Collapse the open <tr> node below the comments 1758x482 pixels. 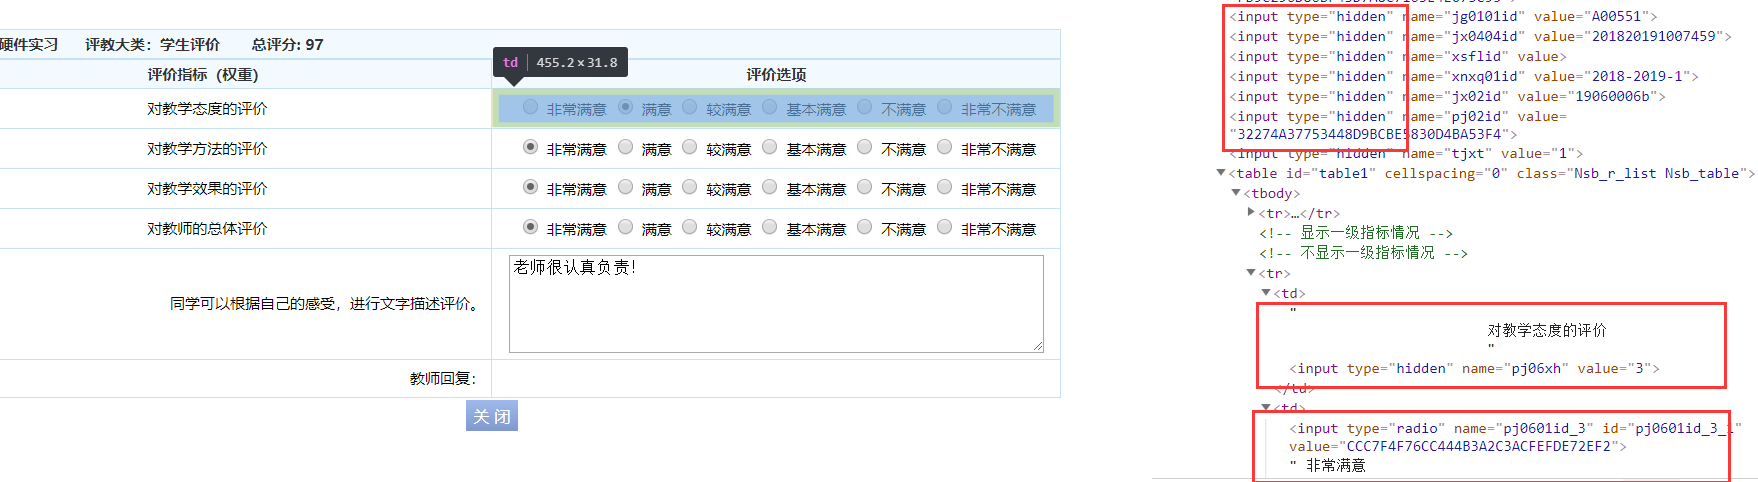click(1251, 273)
